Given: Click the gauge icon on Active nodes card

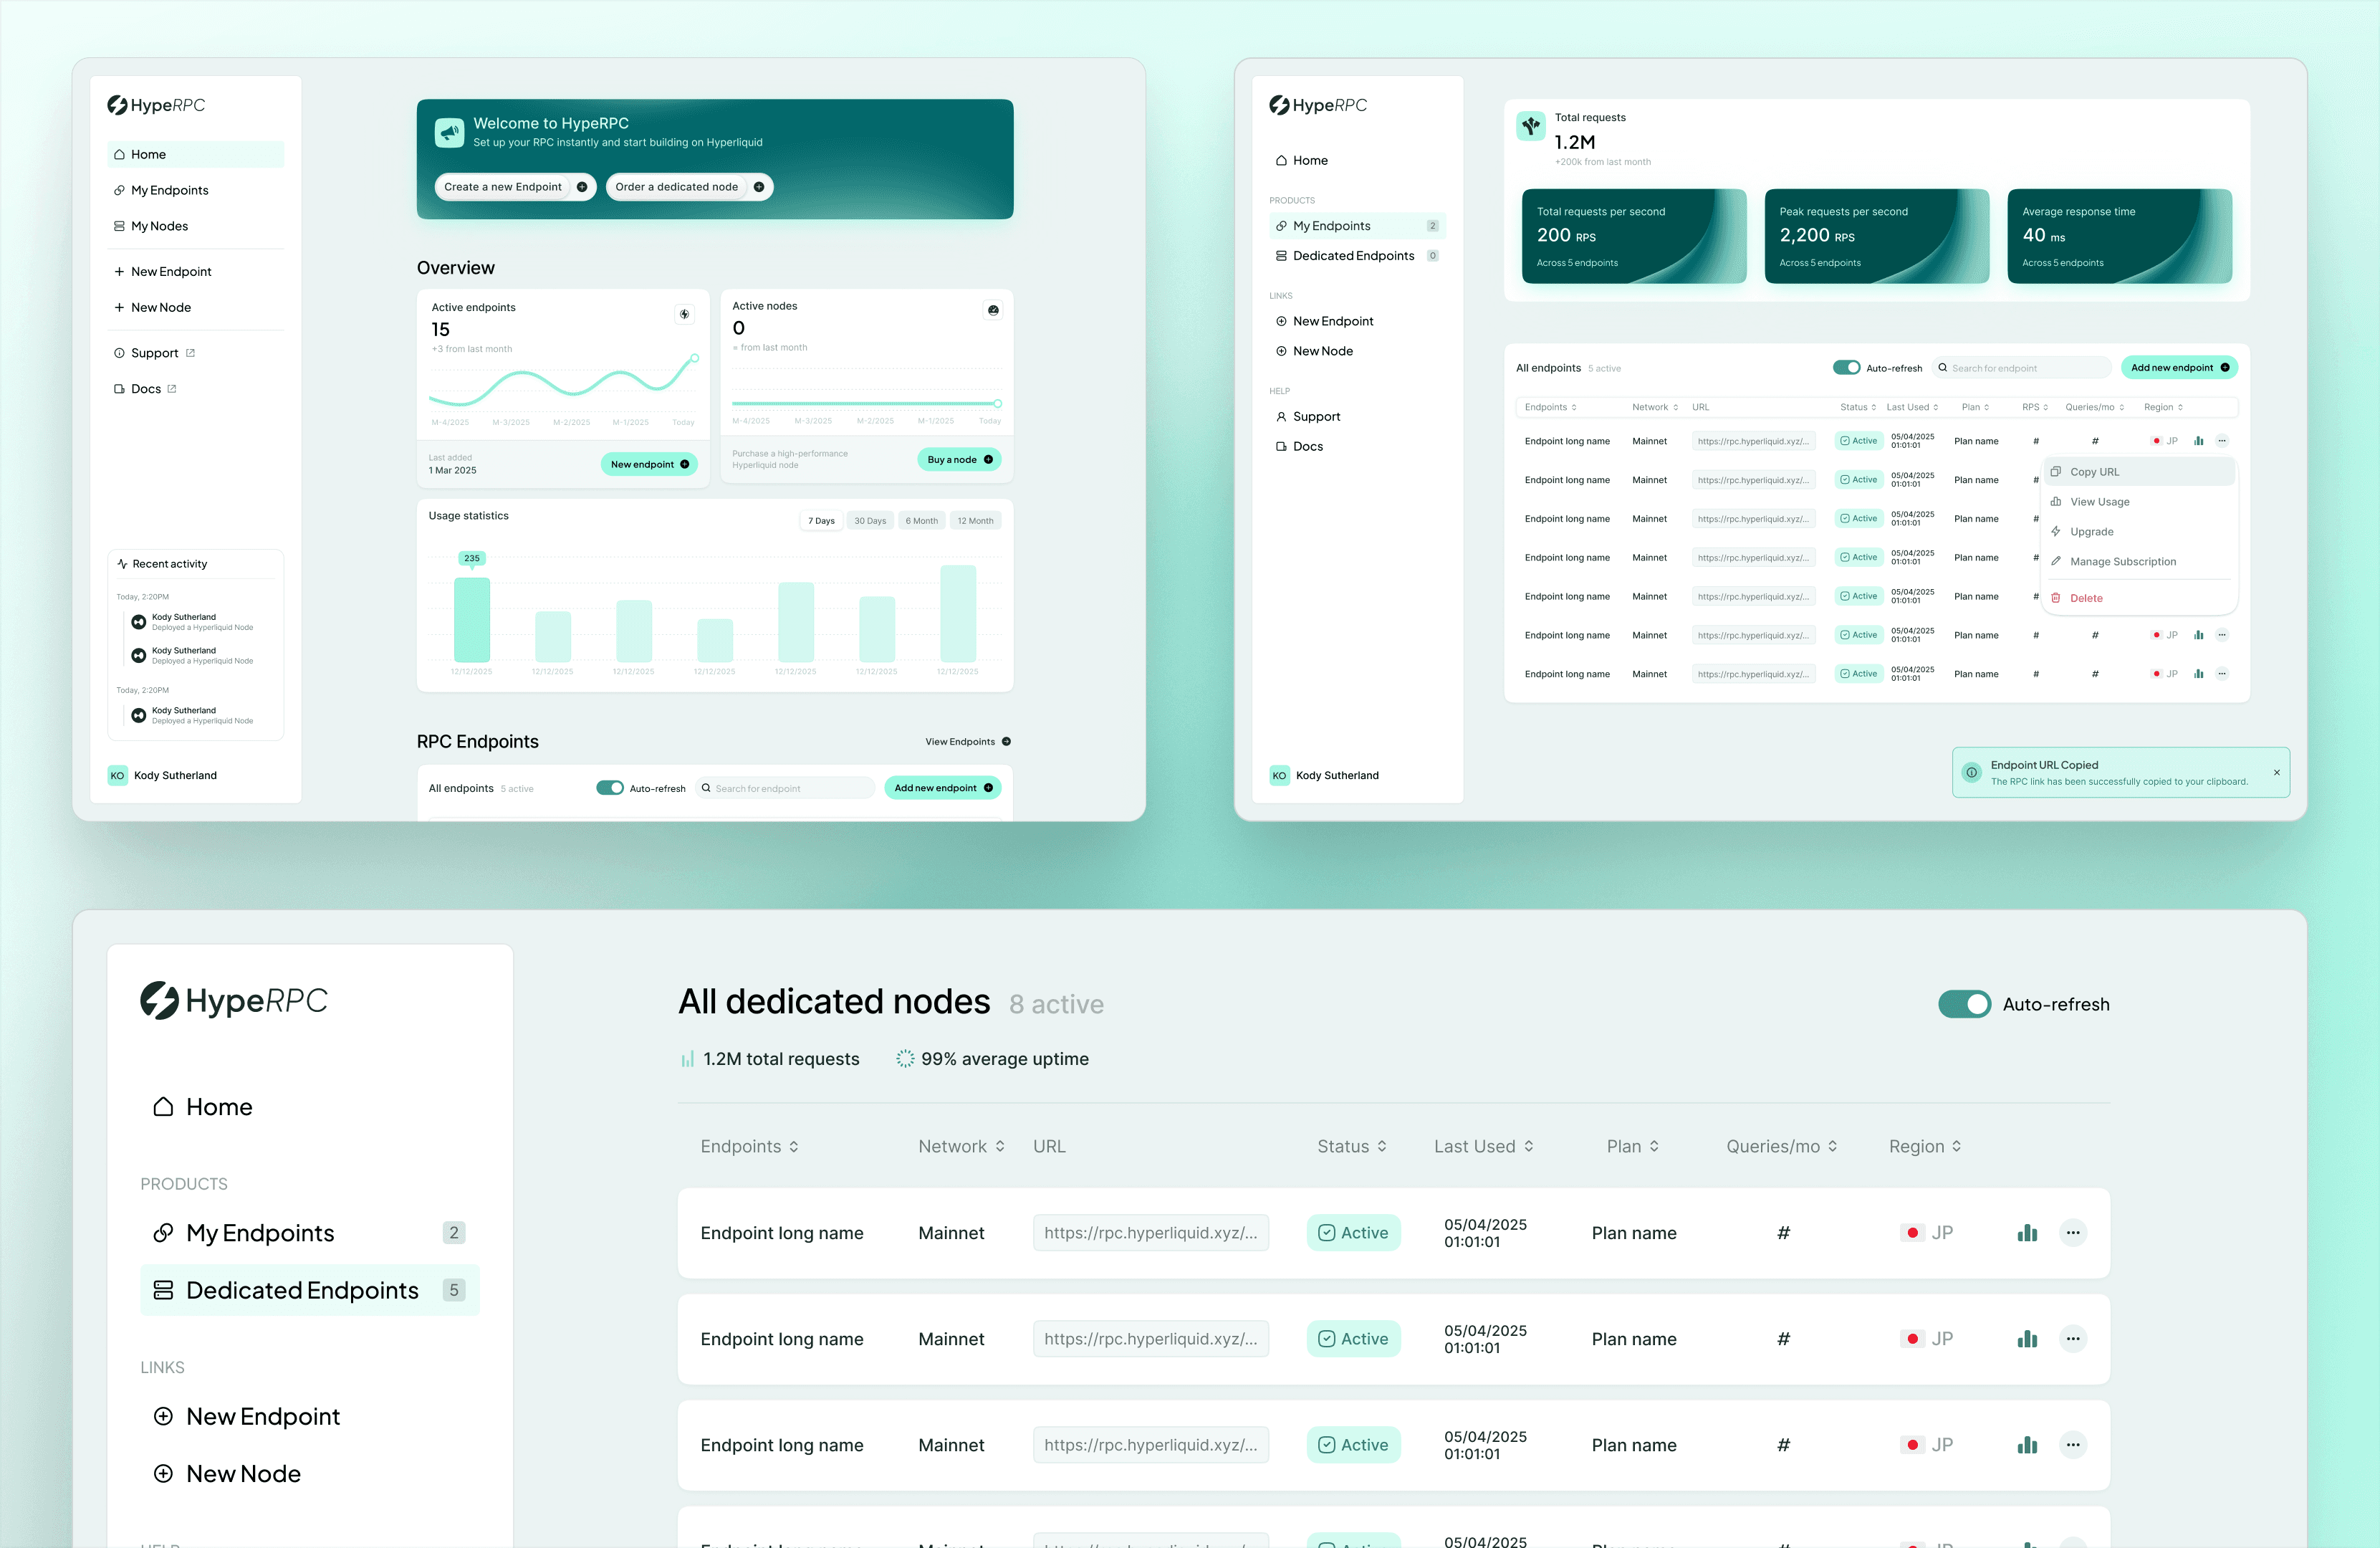Looking at the screenshot, I should pyautogui.click(x=993, y=310).
